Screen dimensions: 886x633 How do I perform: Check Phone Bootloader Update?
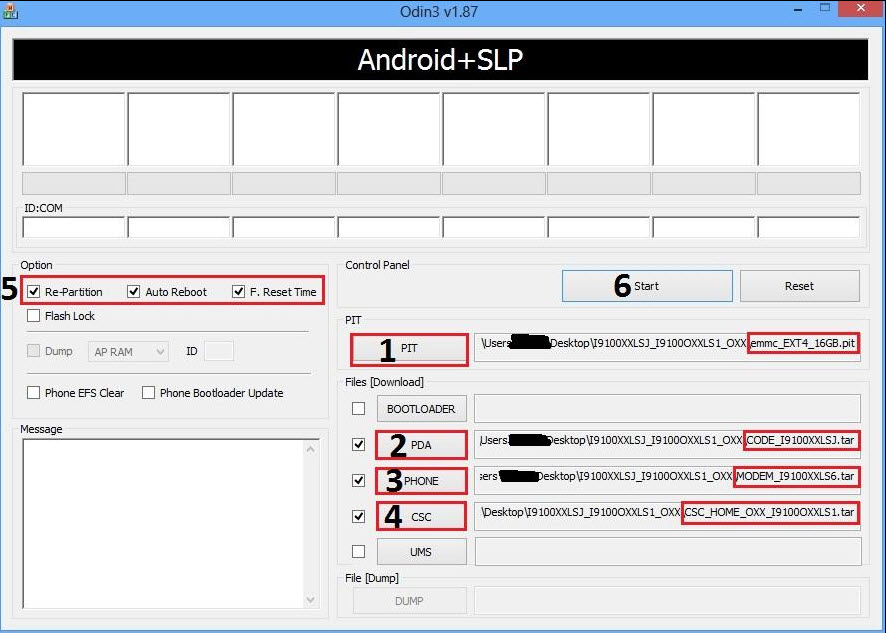pyautogui.click(x=149, y=393)
